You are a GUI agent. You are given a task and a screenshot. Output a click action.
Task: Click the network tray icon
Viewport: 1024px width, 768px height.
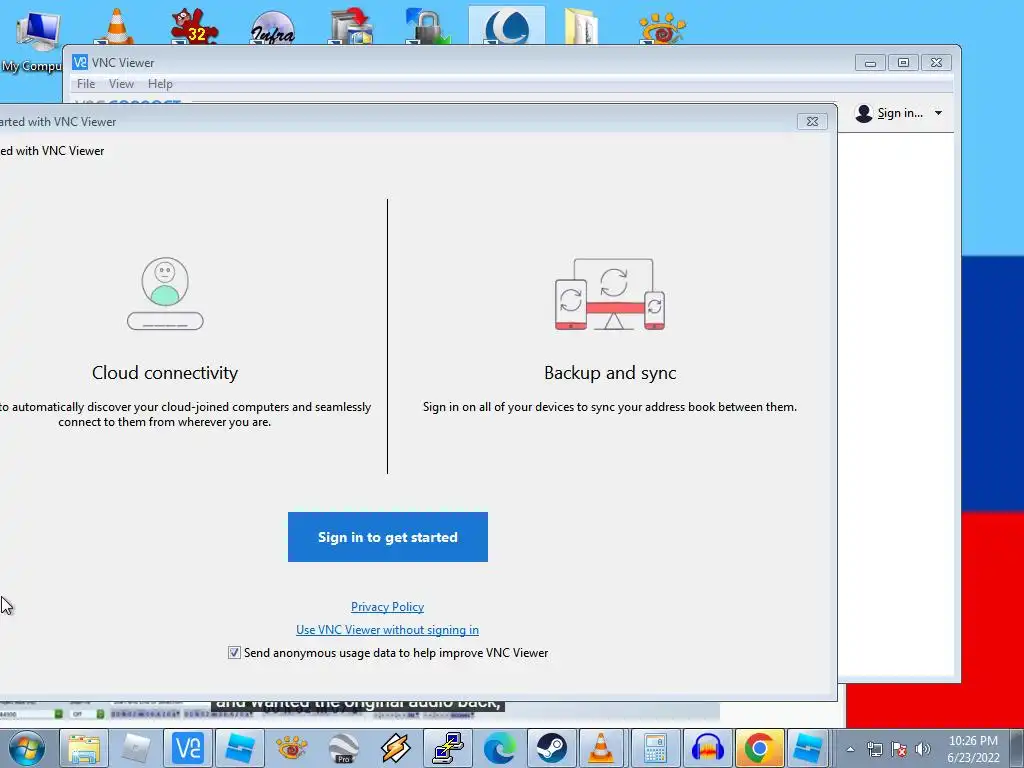[x=874, y=749]
